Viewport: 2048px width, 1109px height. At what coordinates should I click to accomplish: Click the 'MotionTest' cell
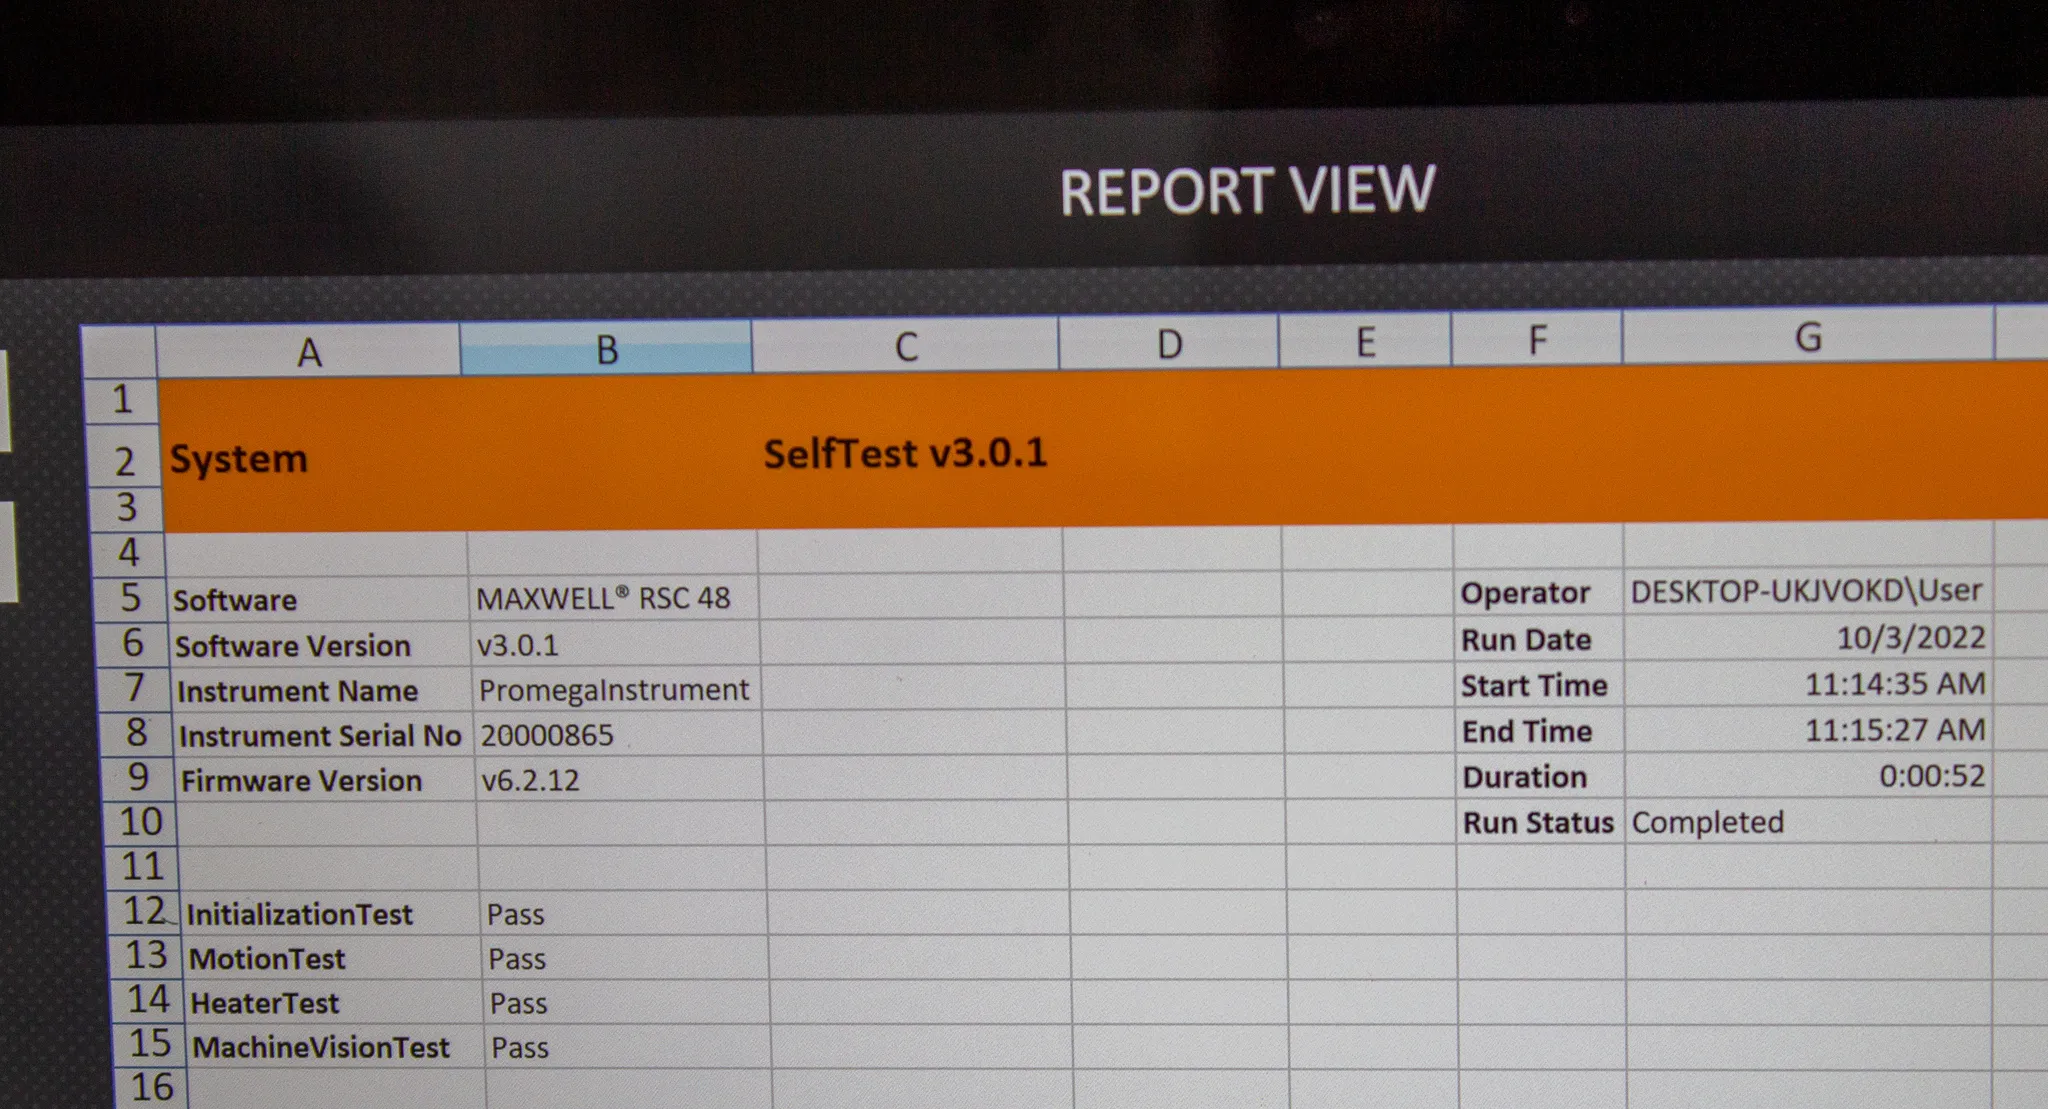coord(332,958)
